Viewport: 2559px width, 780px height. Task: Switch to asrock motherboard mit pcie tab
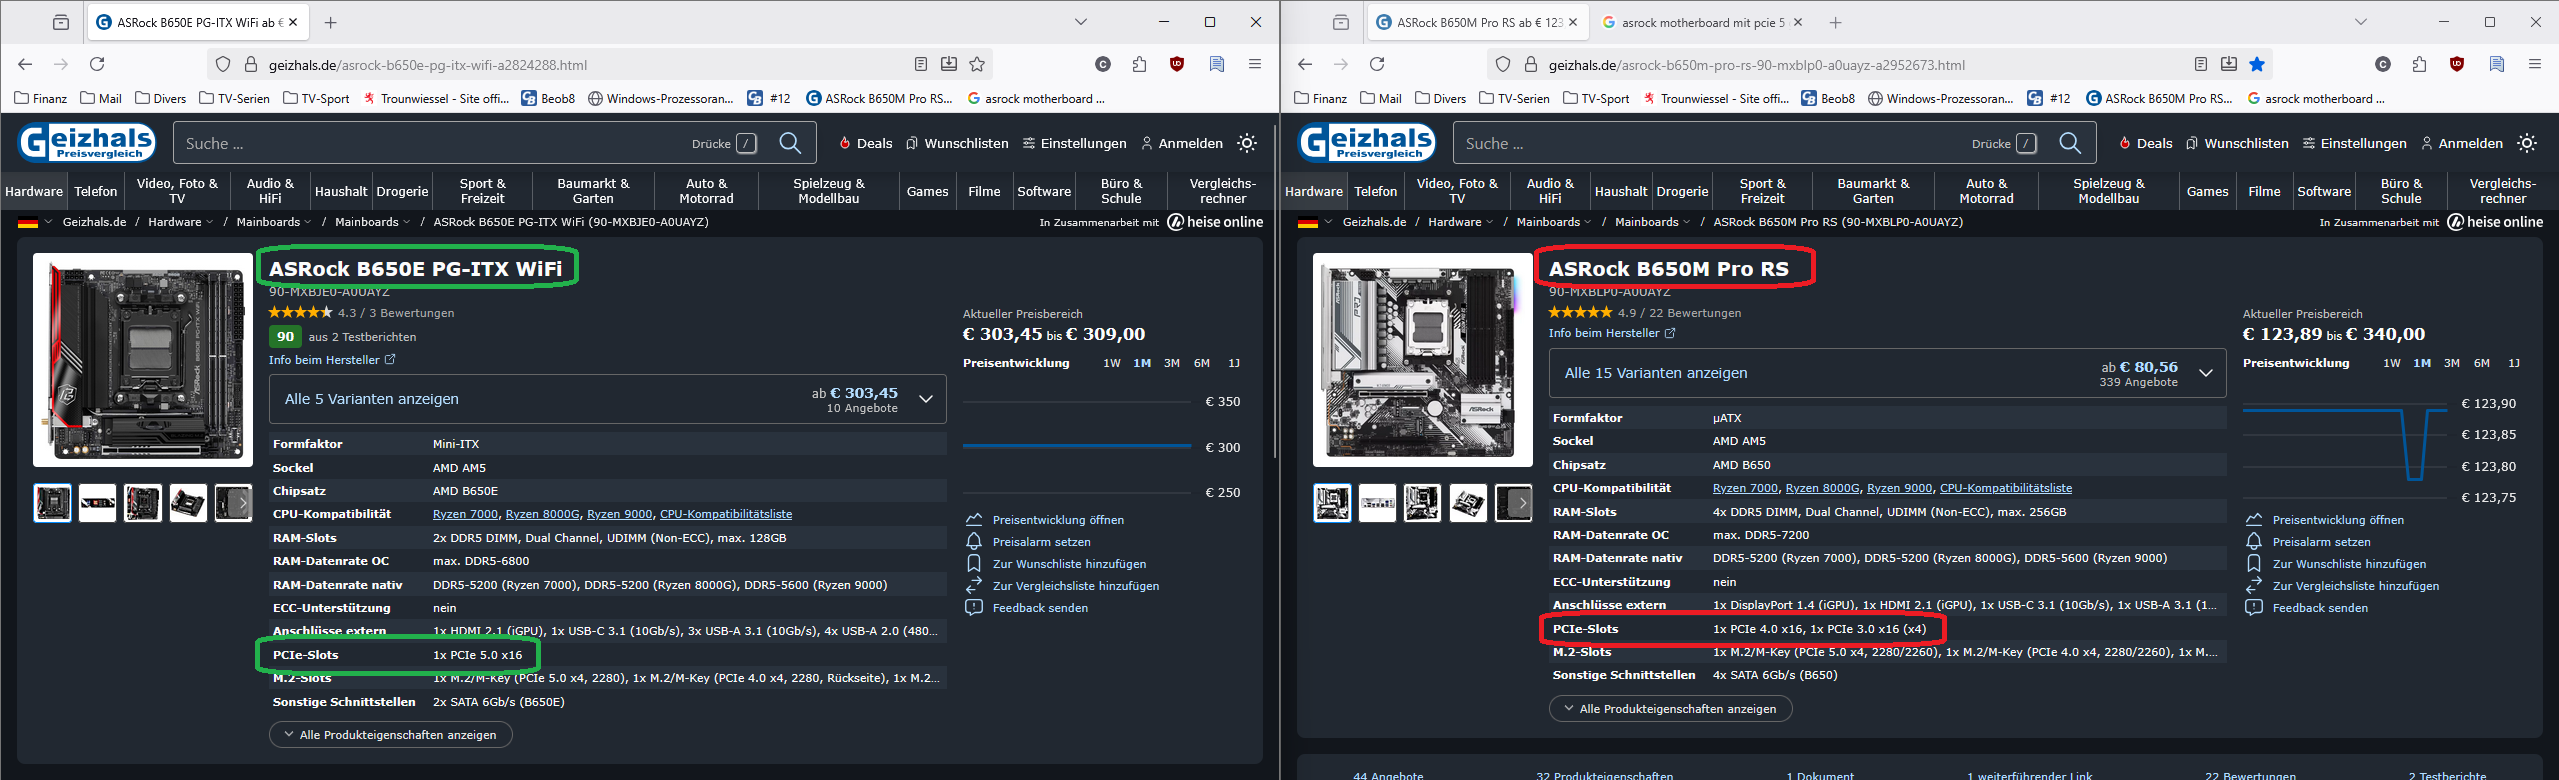pos(1703,22)
